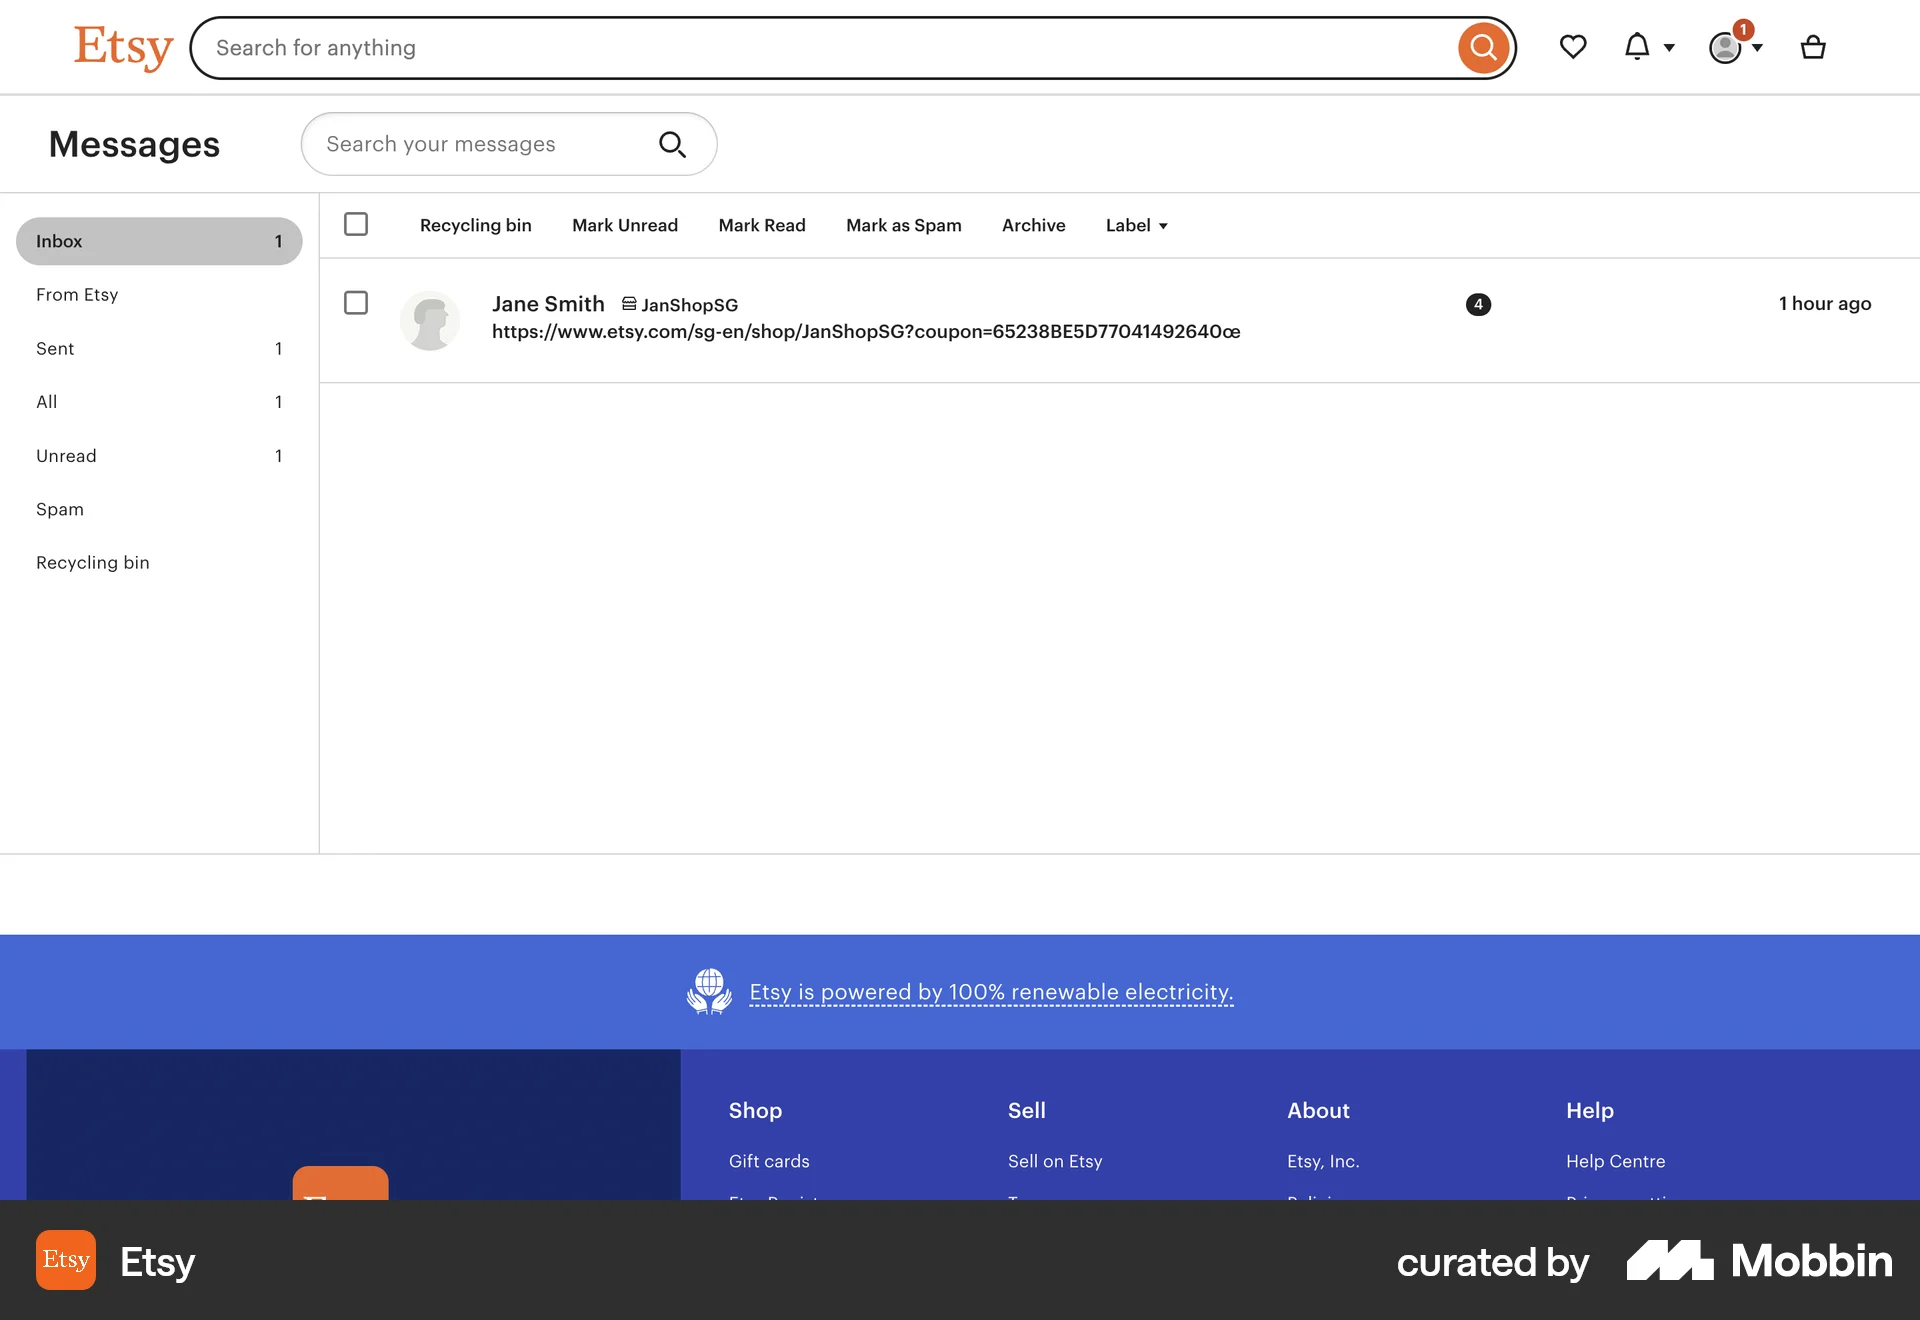Open Jane Smith's profile avatar
Viewport: 1920px width, 1320px height.
(430, 320)
